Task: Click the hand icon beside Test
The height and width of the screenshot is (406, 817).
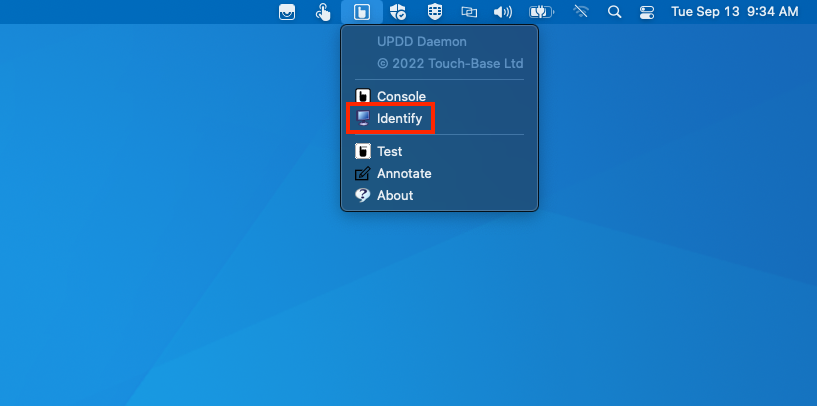Action: [x=363, y=152]
